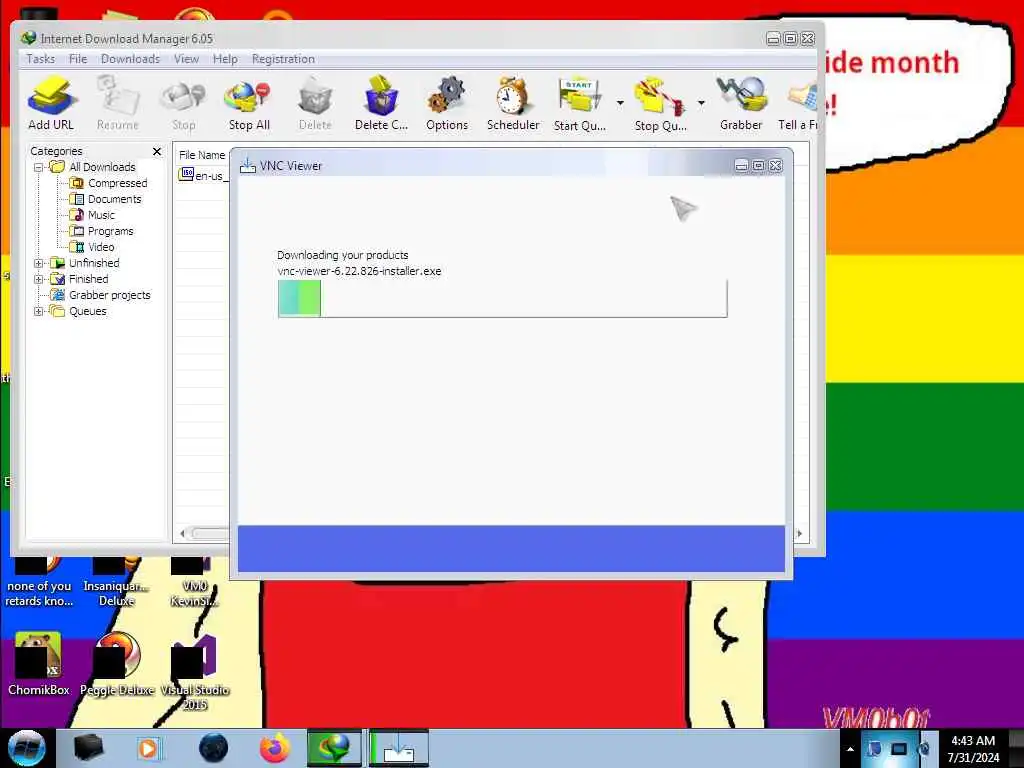The height and width of the screenshot is (768, 1024).
Task: Select All Downloads category
Action: pos(102,167)
